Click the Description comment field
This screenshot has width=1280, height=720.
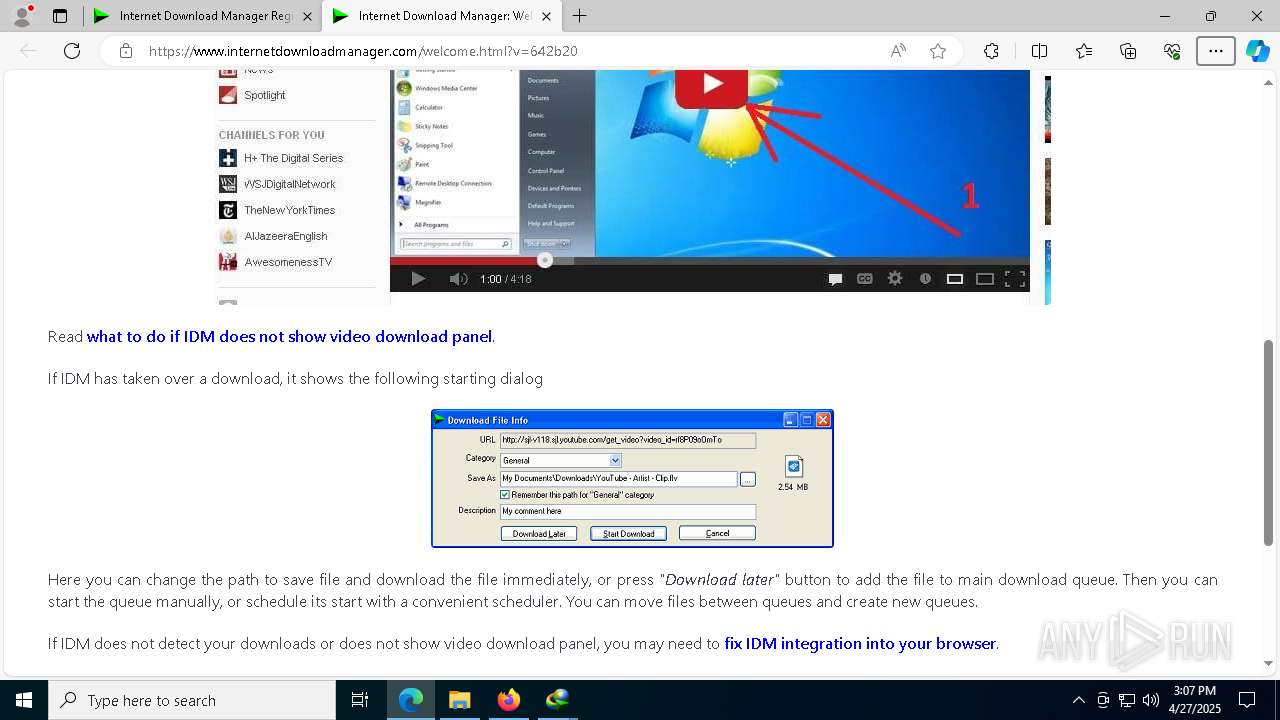[628, 511]
